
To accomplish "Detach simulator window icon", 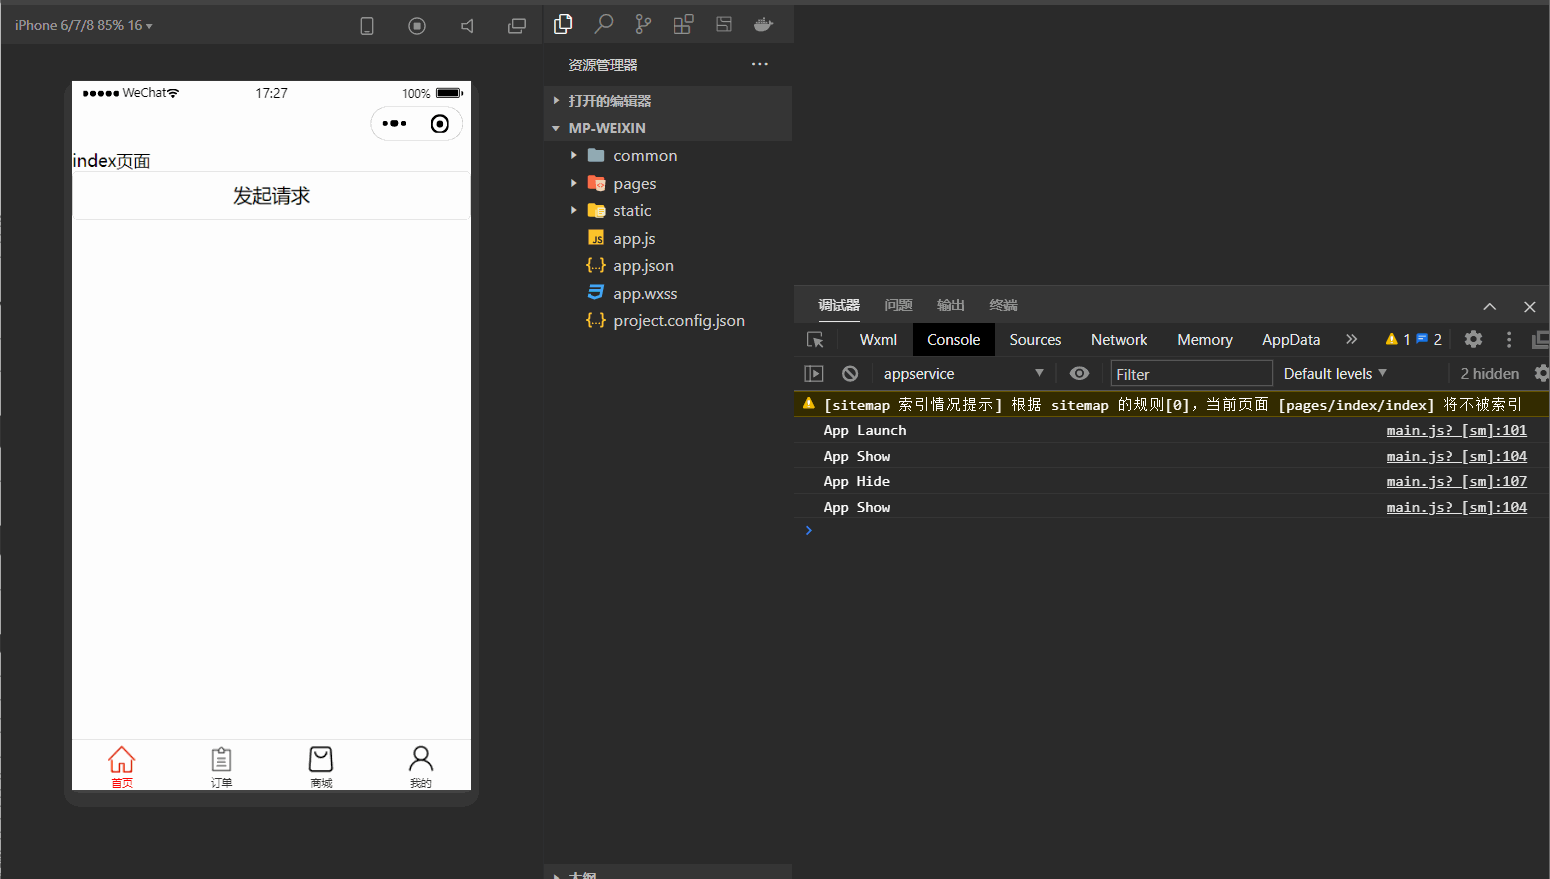I will (x=517, y=26).
